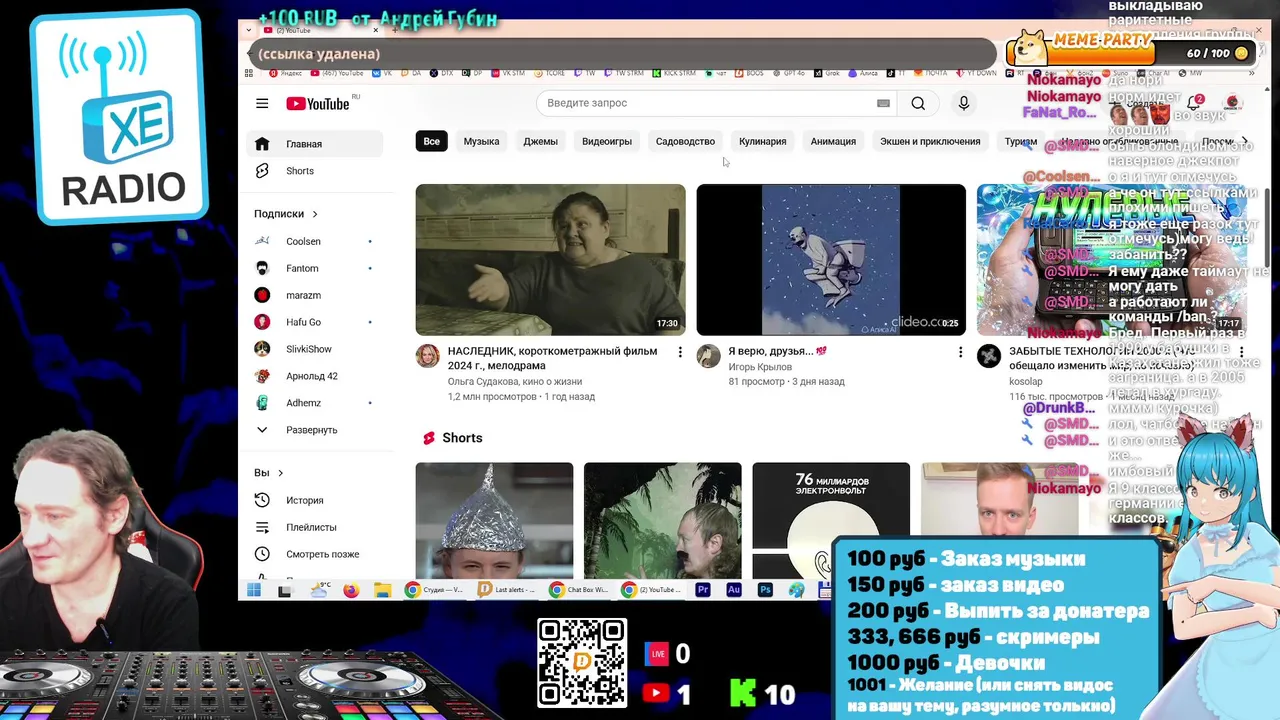Select the "Джемы" filter chip

540,141
